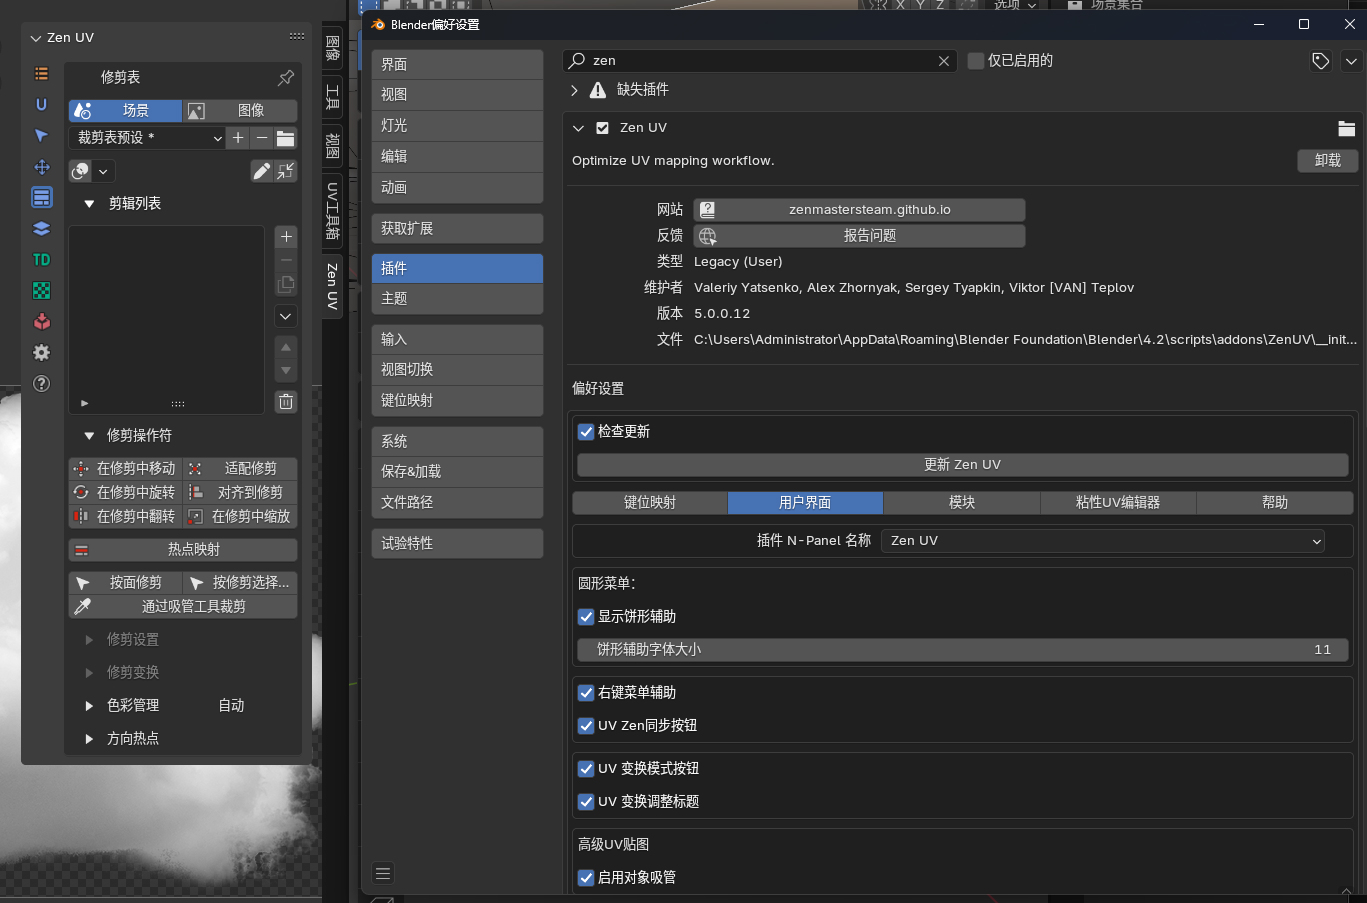Expand the 缺失插件 section
Viewport: 1367px width, 903px height.
pos(574,90)
